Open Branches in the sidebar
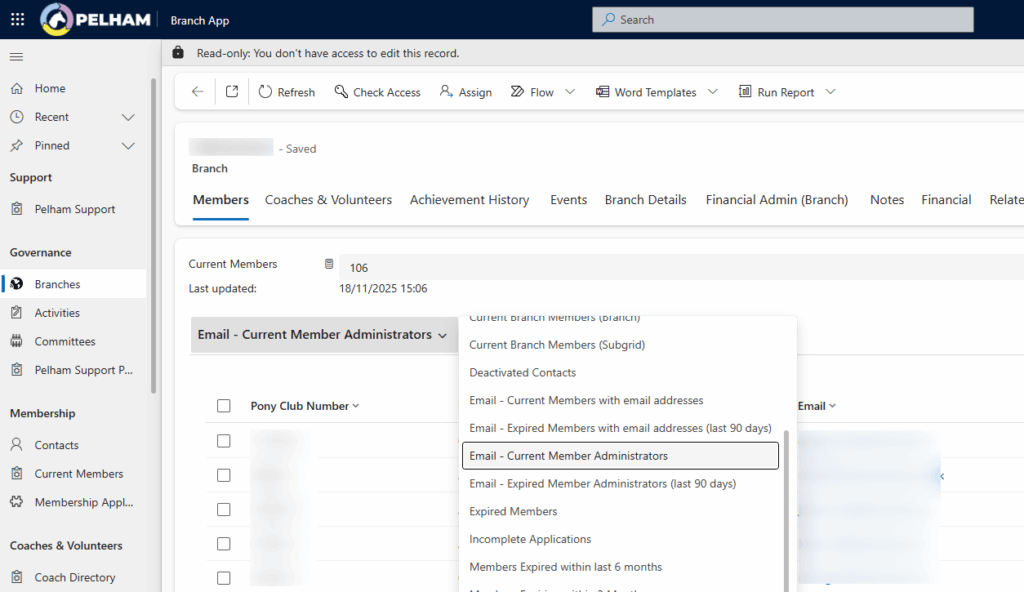The height and width of the screenshot is (592, 1024). tap(57, 284)
